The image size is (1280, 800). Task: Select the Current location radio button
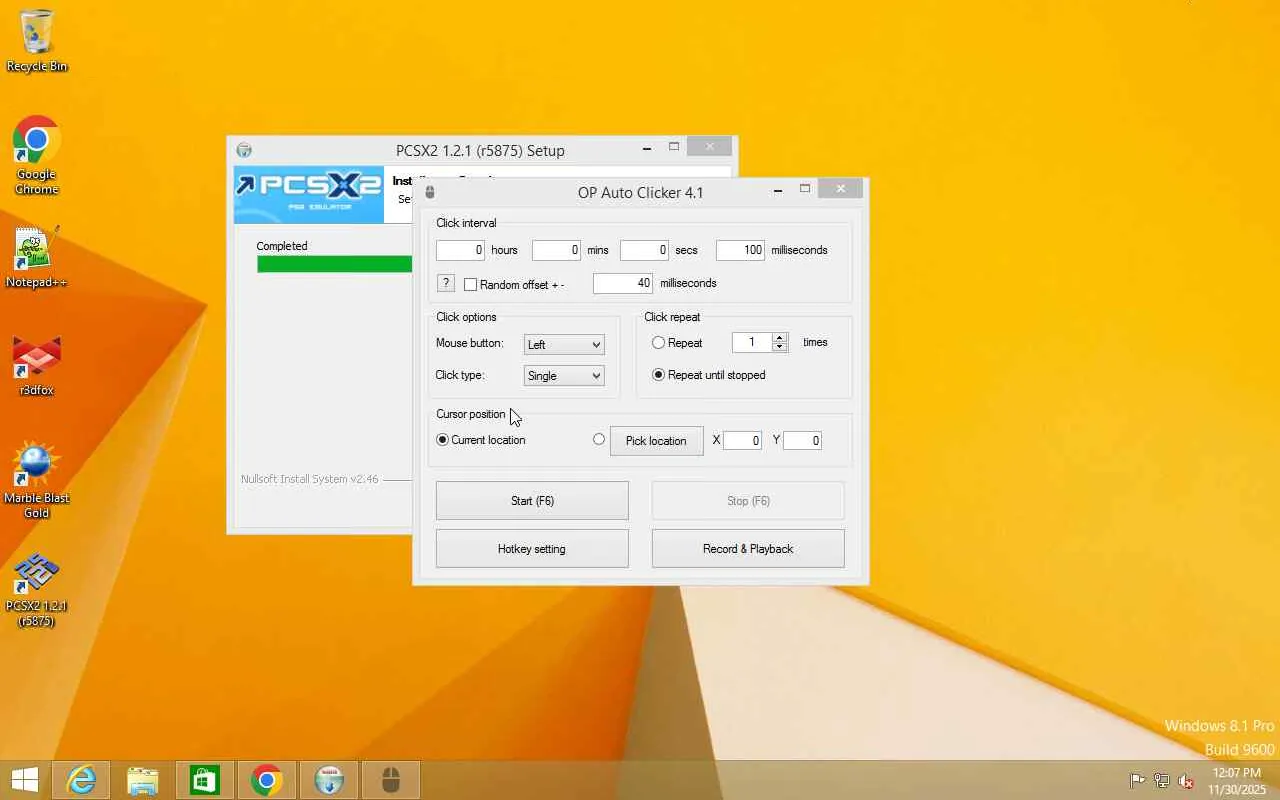(x=442, y=440)
